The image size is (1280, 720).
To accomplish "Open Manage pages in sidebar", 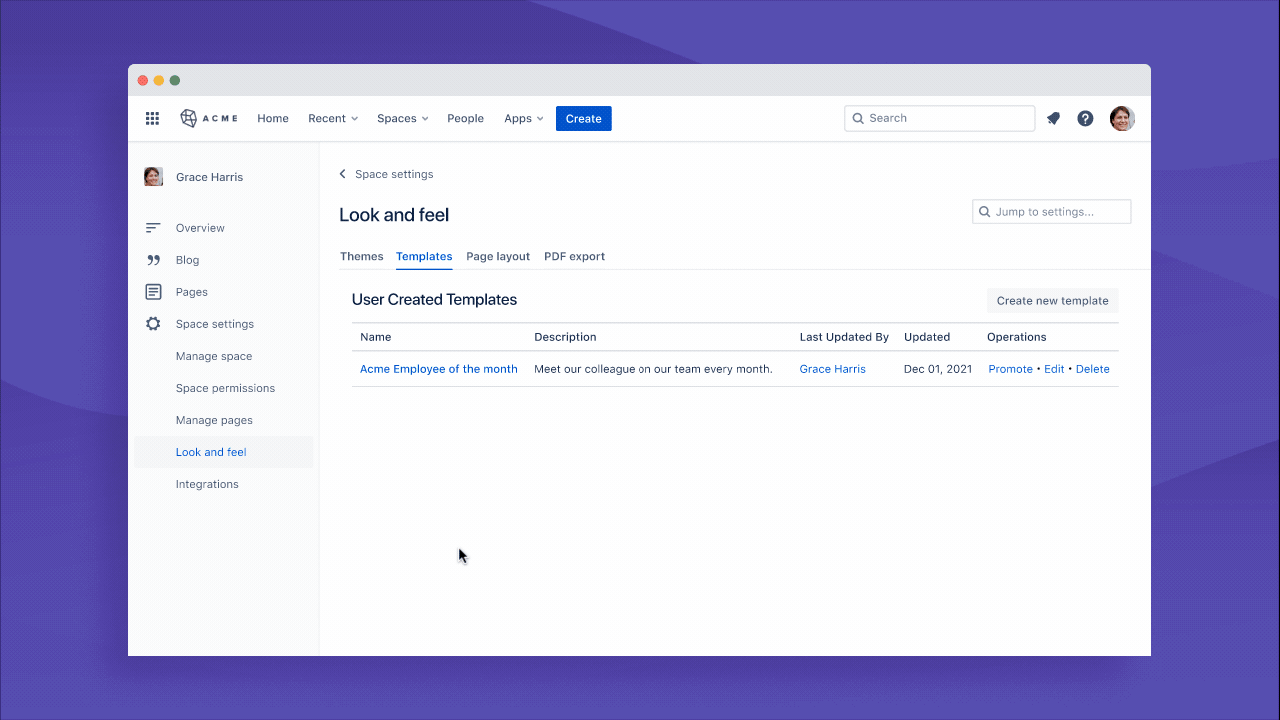I will pyautogui.click(x=214, y=420).
